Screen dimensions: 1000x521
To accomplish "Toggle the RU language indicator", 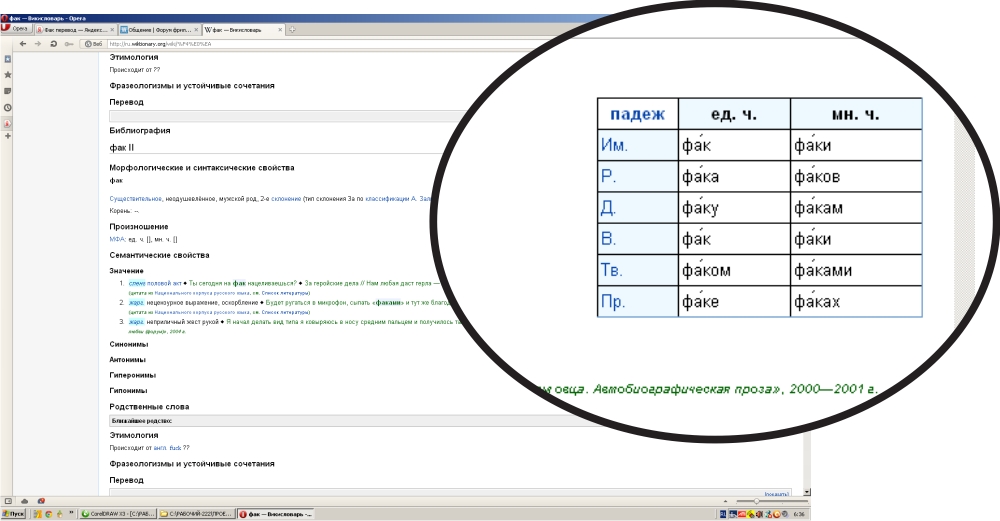I will point(723,514).
